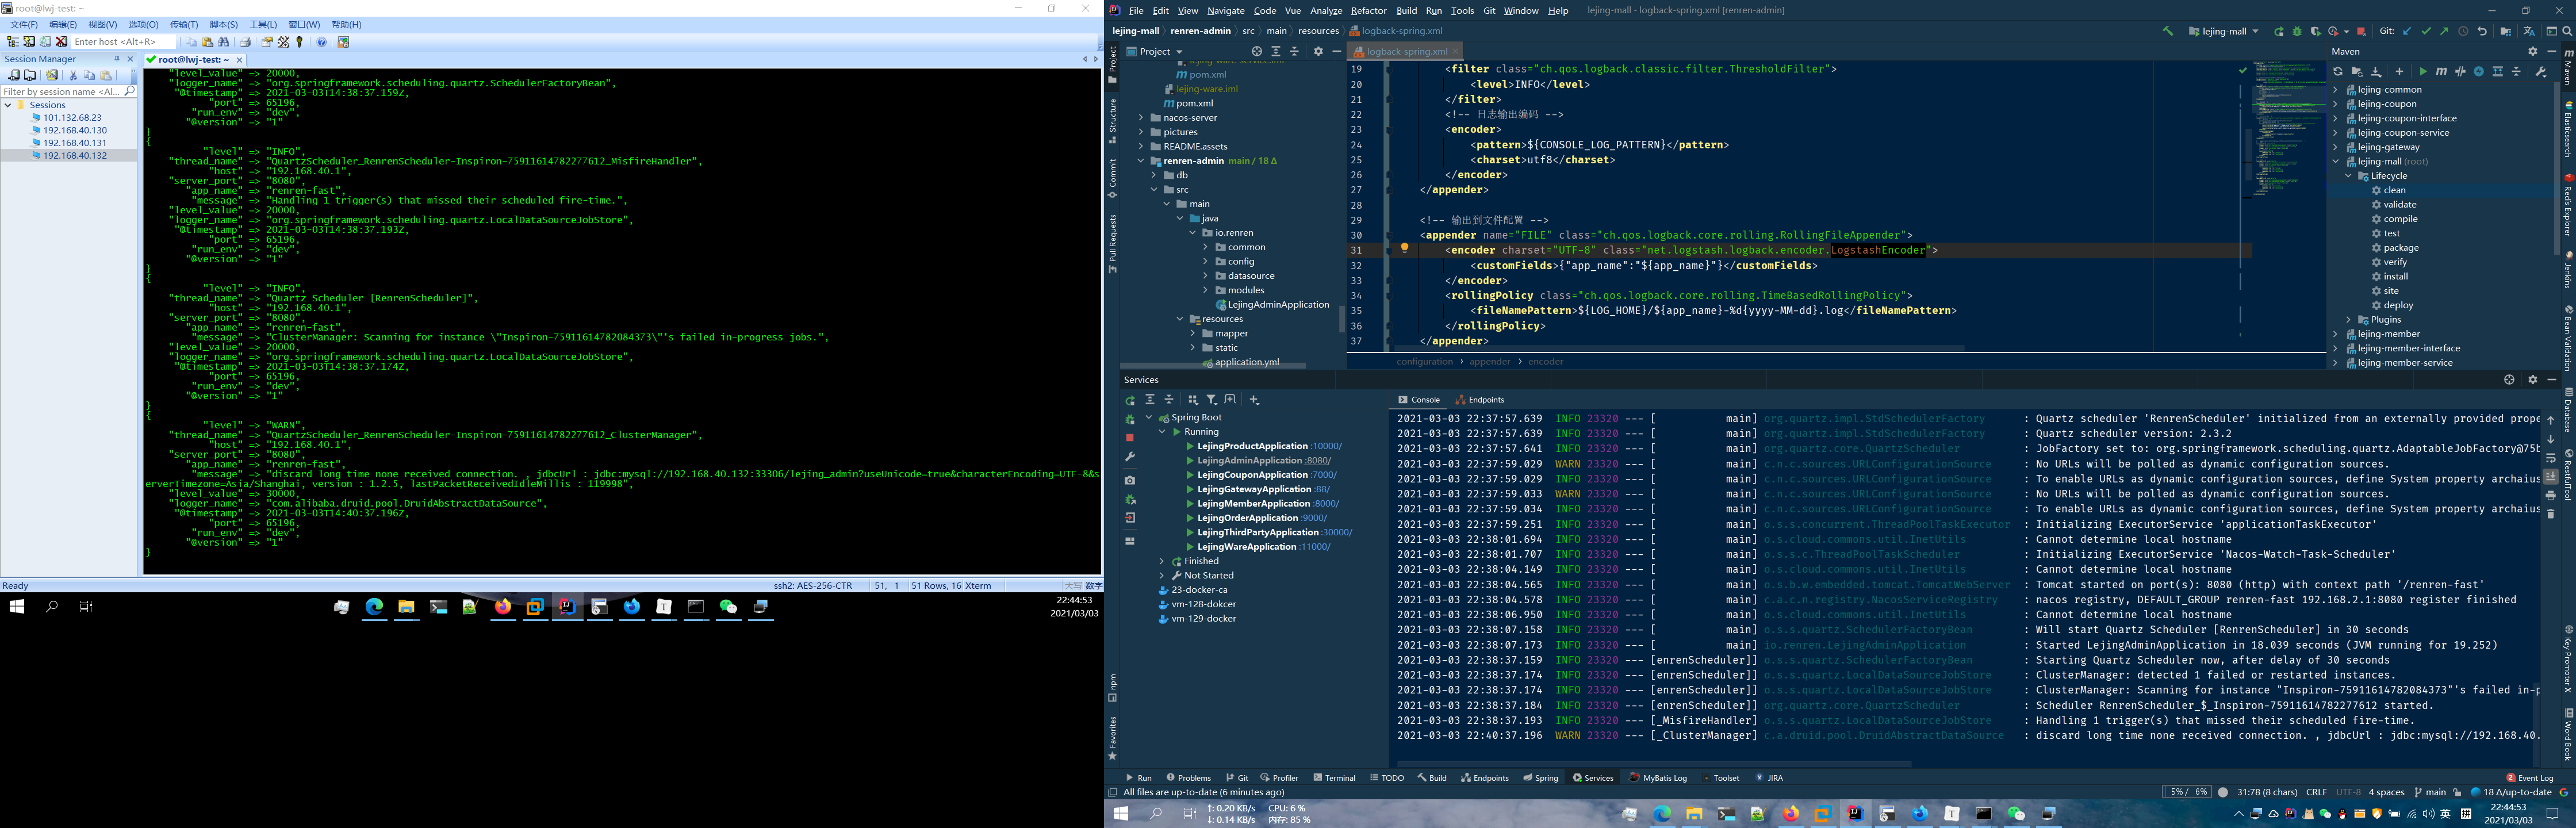This screenshot has width=2576, height=828.
Task: Toggle Pull Requests side panel
Action: pyautogui.click(x=1112, y=244)
